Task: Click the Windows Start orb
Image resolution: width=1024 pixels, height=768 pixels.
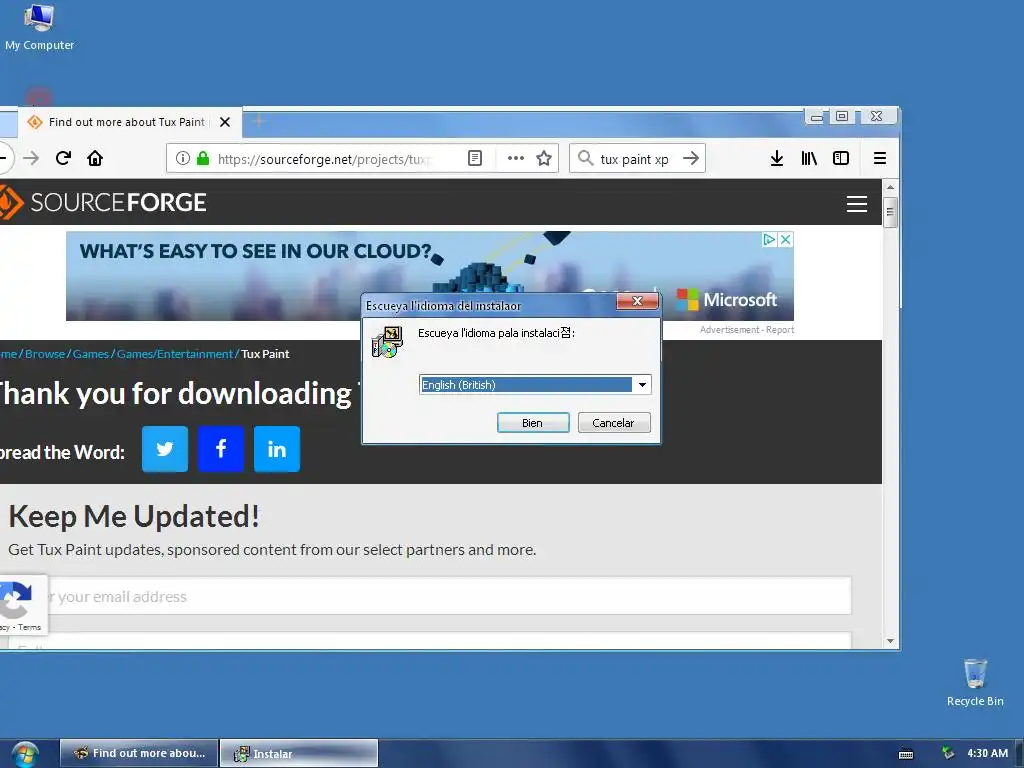Action: tap(25, 754)
